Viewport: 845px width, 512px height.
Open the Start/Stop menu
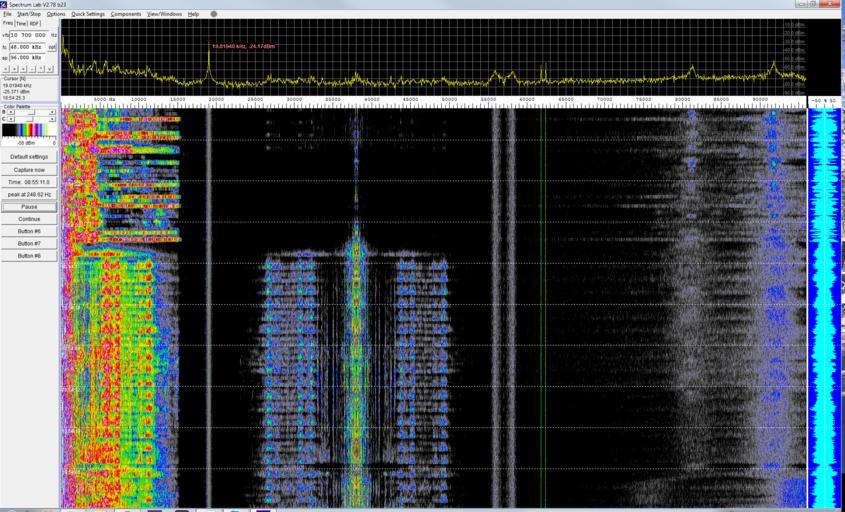tap(29, 14)
